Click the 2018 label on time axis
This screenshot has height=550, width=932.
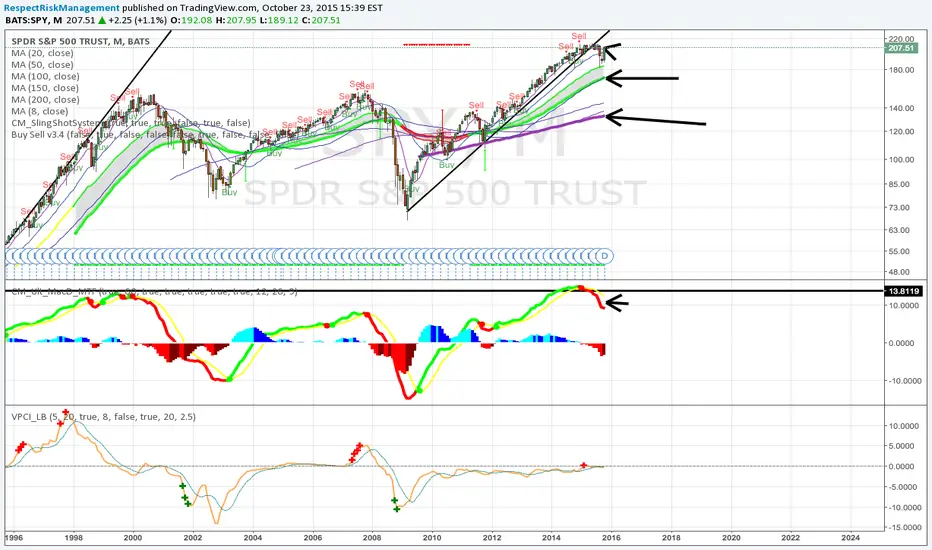click(x=671, y=538)
